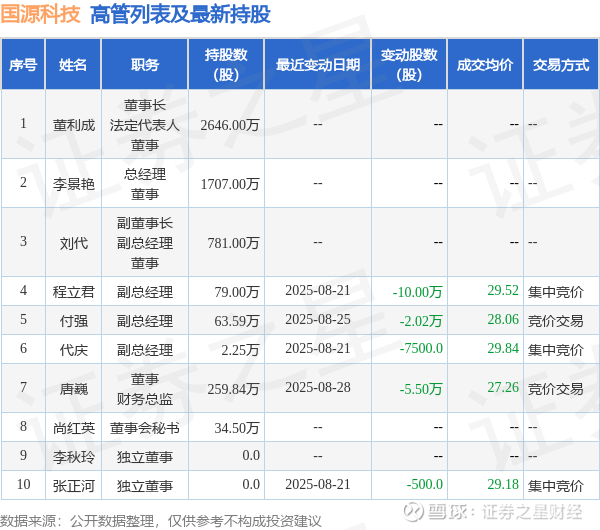
Task: Select the name 李景艳 in row 2
Action: coord(73,184)
